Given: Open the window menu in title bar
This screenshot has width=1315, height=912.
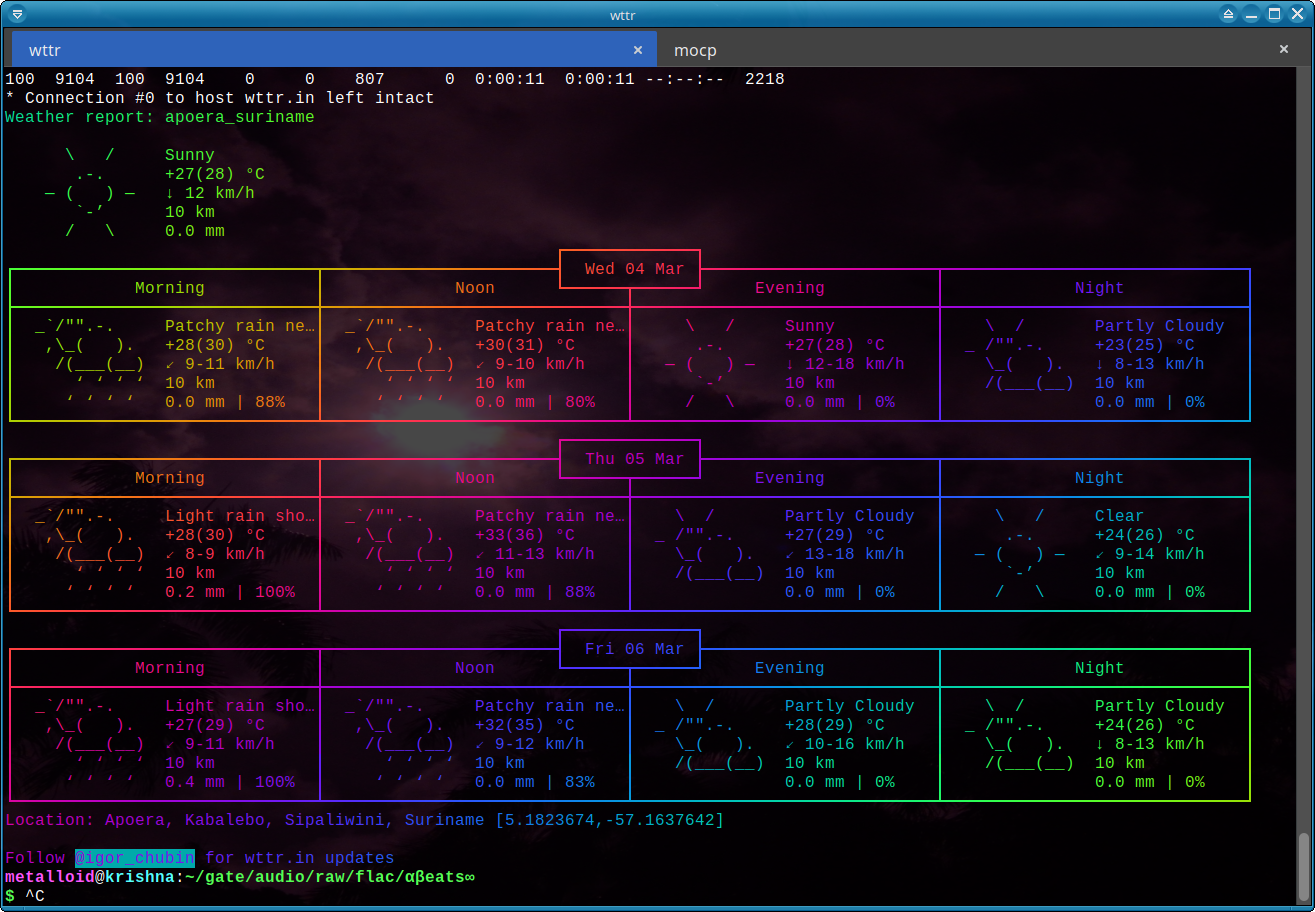Looking at the screenshot, I should (17, 14).
